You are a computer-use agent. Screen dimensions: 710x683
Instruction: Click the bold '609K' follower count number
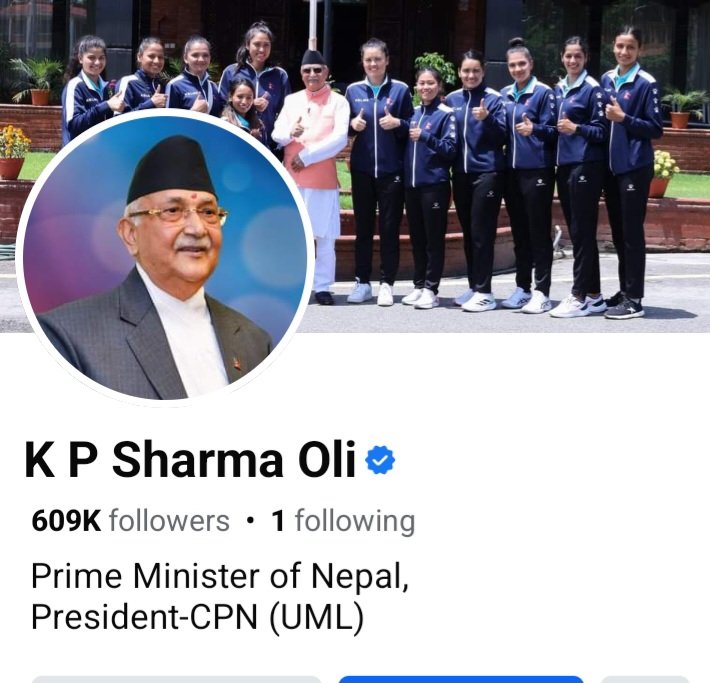(x=66, y=521)
